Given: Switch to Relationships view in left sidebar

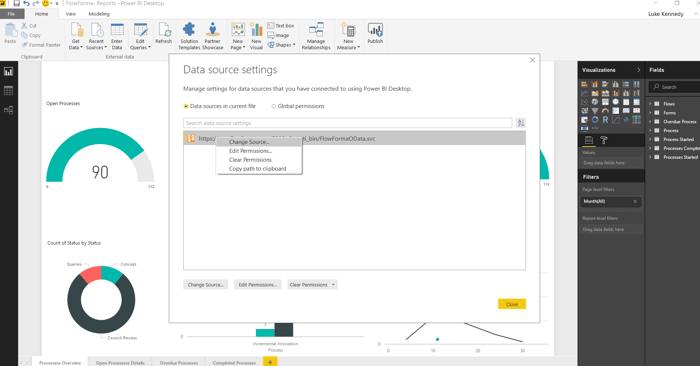Looking at the screenshot, I should 8,110.
